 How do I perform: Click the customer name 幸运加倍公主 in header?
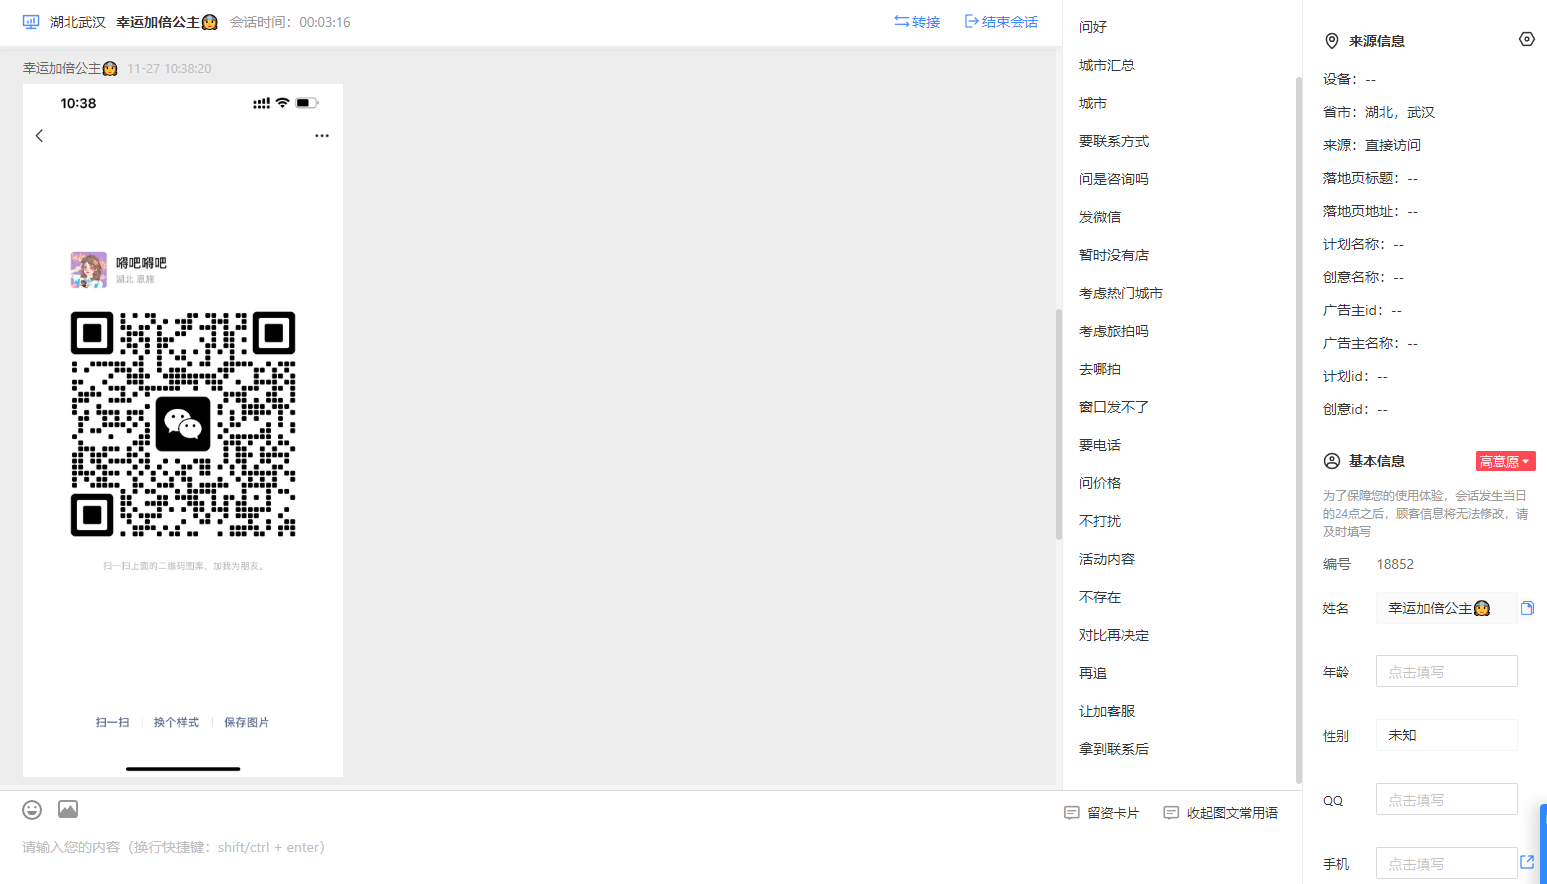pos(167,22)
